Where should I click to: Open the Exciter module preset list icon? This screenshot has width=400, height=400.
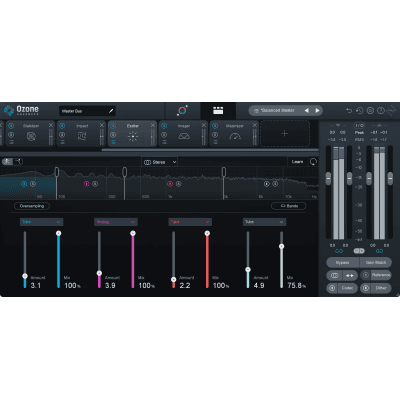click(113, 142)
